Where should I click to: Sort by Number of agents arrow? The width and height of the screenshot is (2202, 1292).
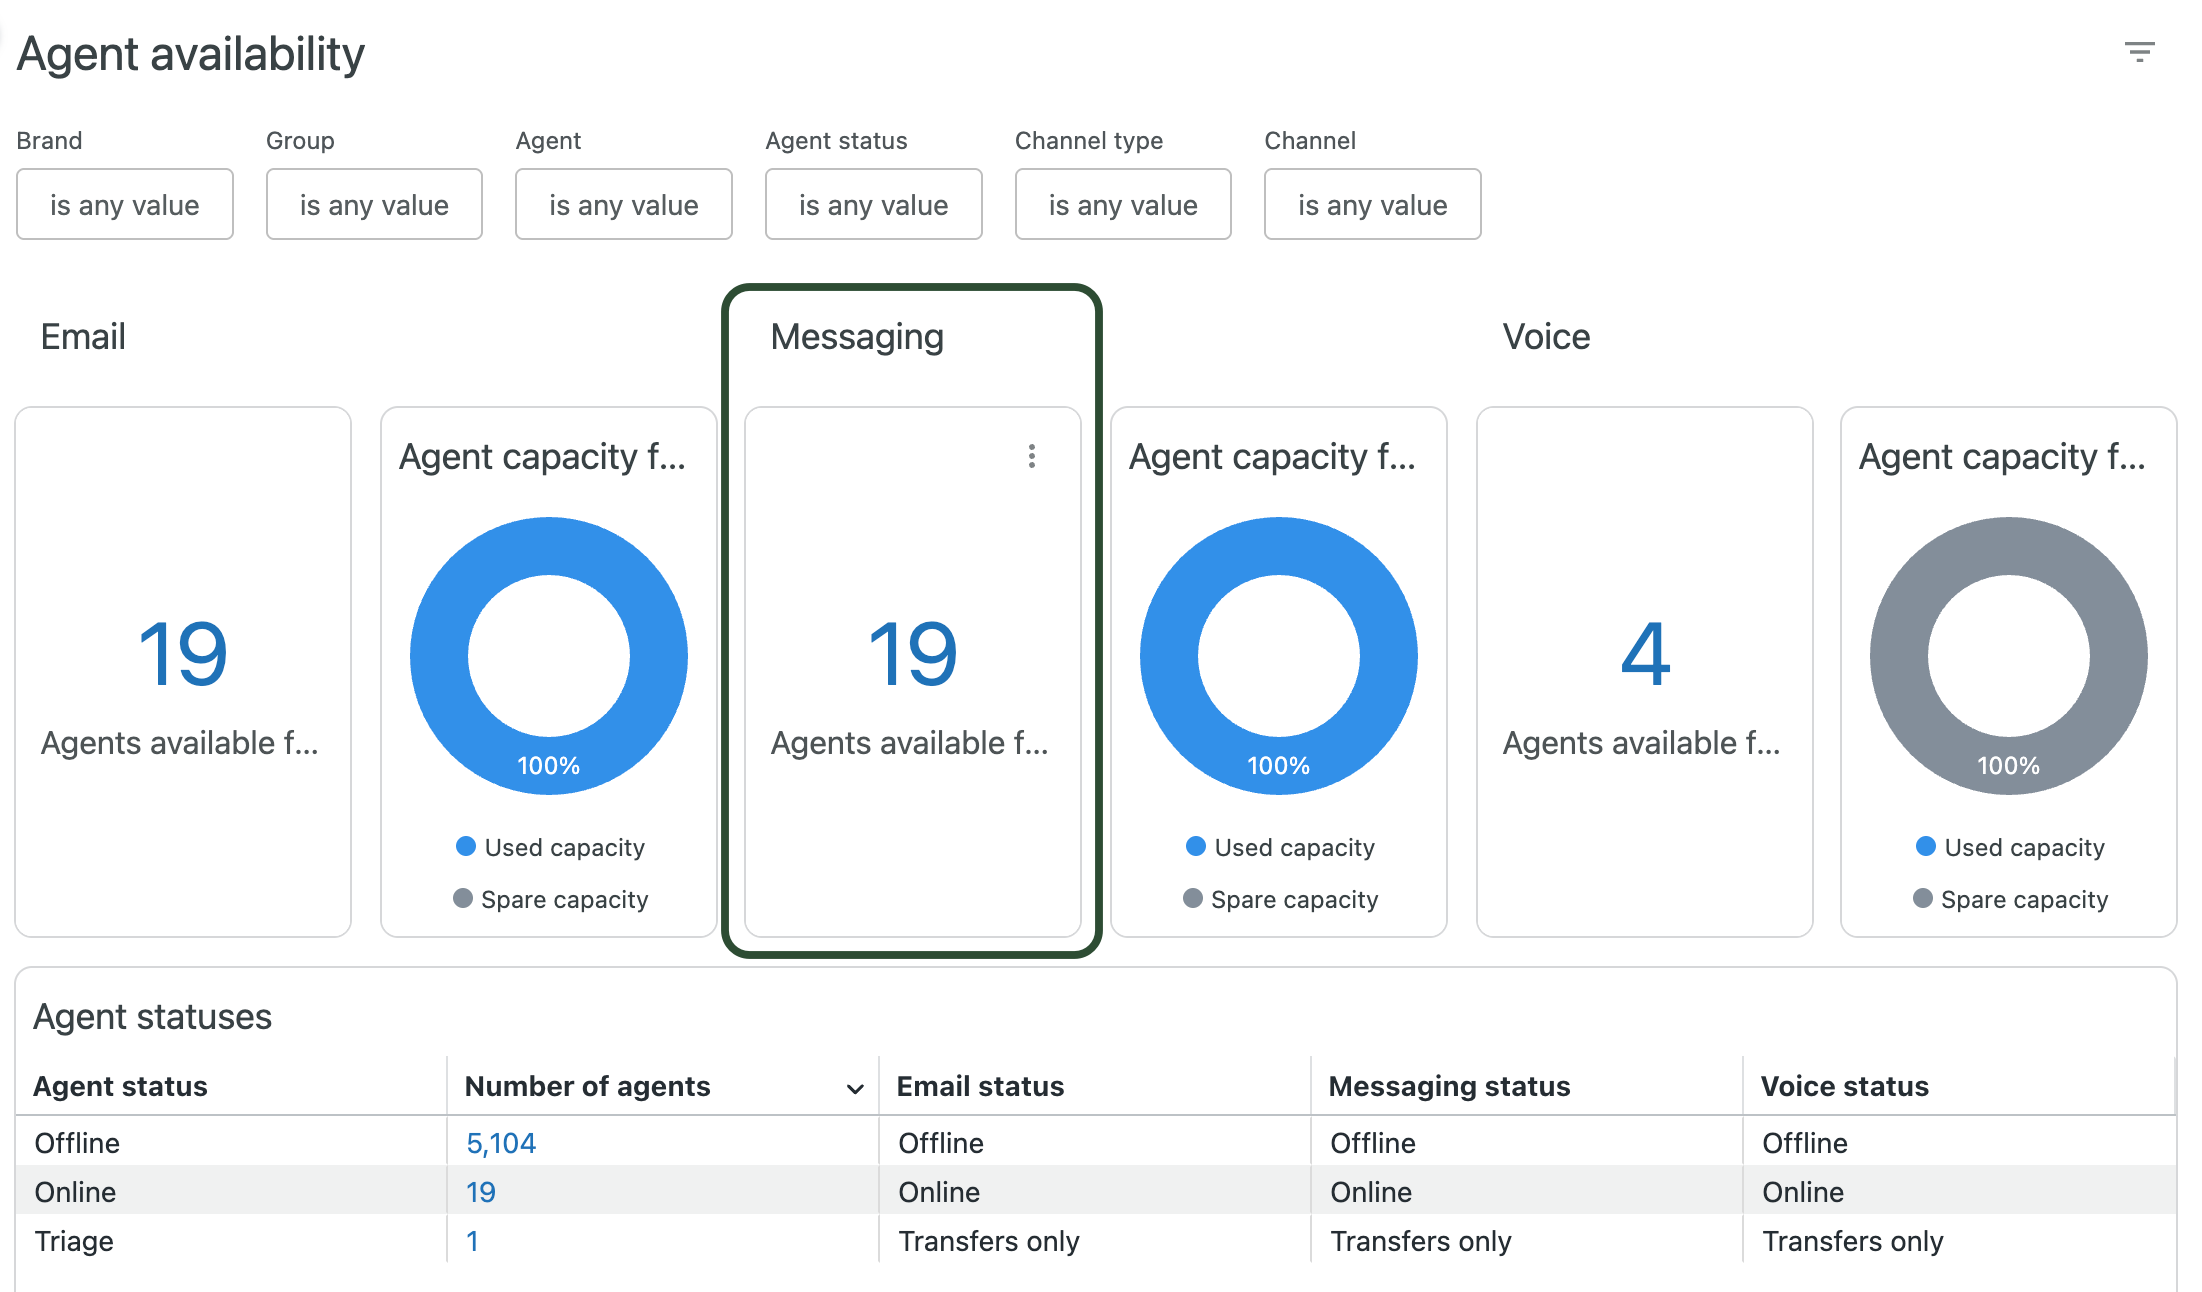point(855,1088)
